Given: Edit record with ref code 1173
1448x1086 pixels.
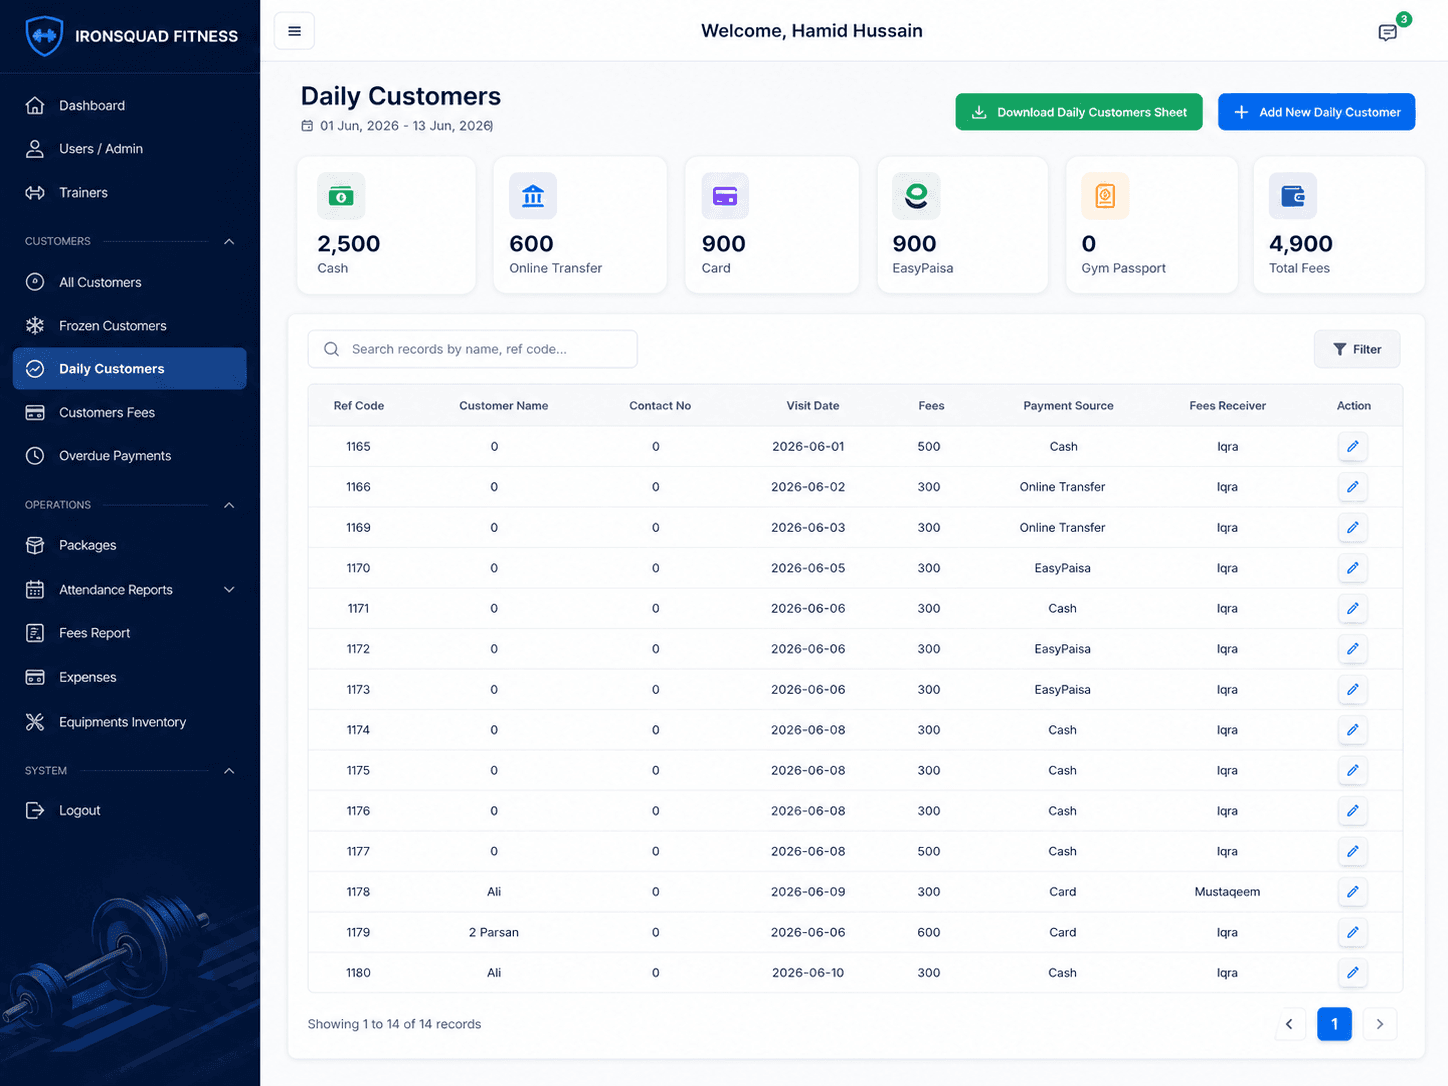Looking at the screenshot, I should (x=1352, y=689).
